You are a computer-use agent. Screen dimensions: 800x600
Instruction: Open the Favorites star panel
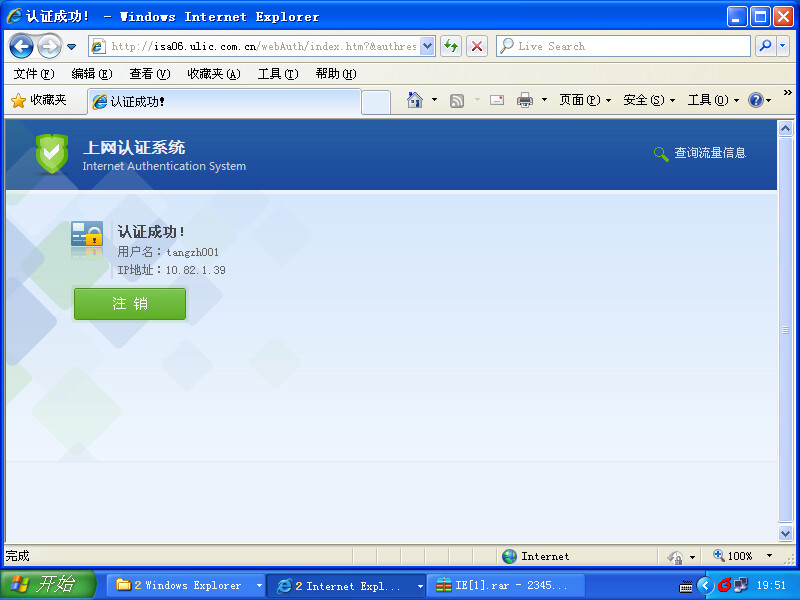(x=39, y=100)
